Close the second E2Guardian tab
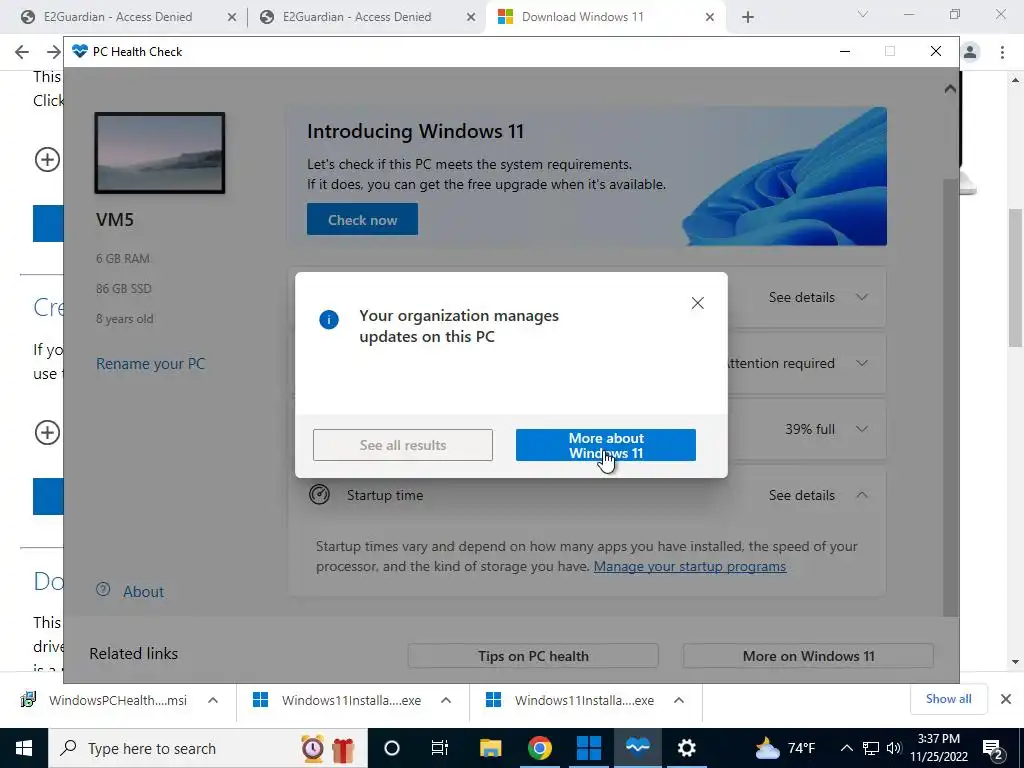This screenshot has height=768, width=1024. tap(471, 18)
